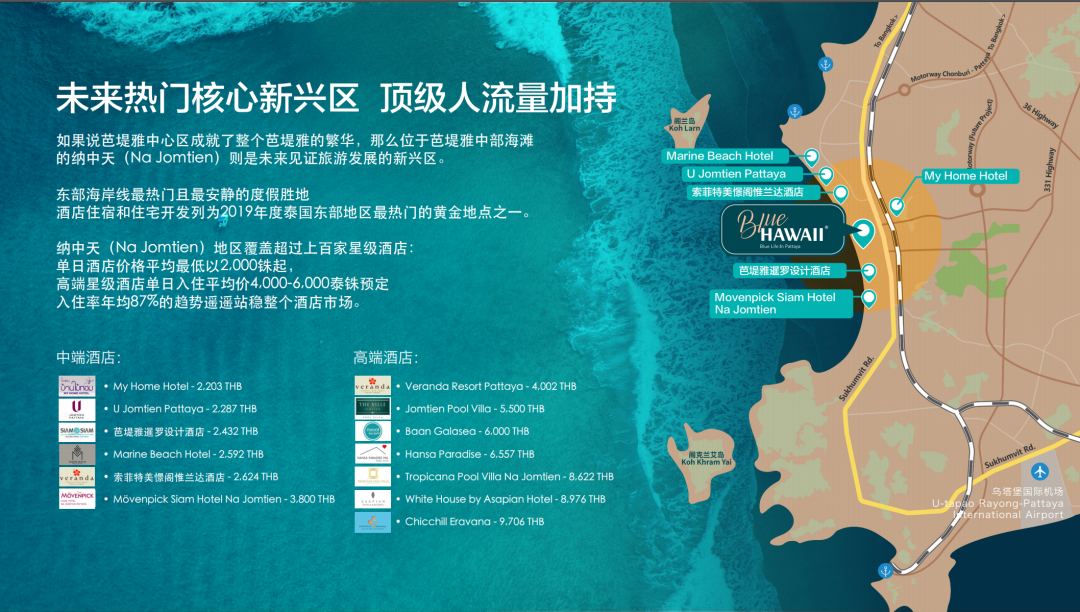Click the 36 Highway road label
Viewport: 1080px width, 612px height.
pyautogui.click(x=1040, y=116)
